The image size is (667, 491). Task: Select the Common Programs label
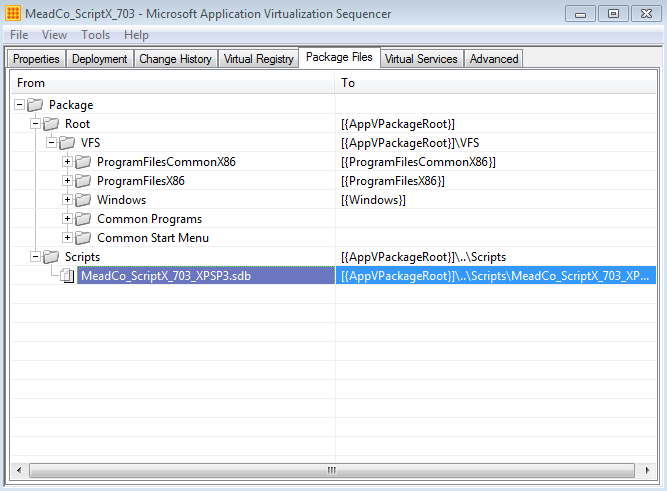pyautogui.click(x=150, y=219)
